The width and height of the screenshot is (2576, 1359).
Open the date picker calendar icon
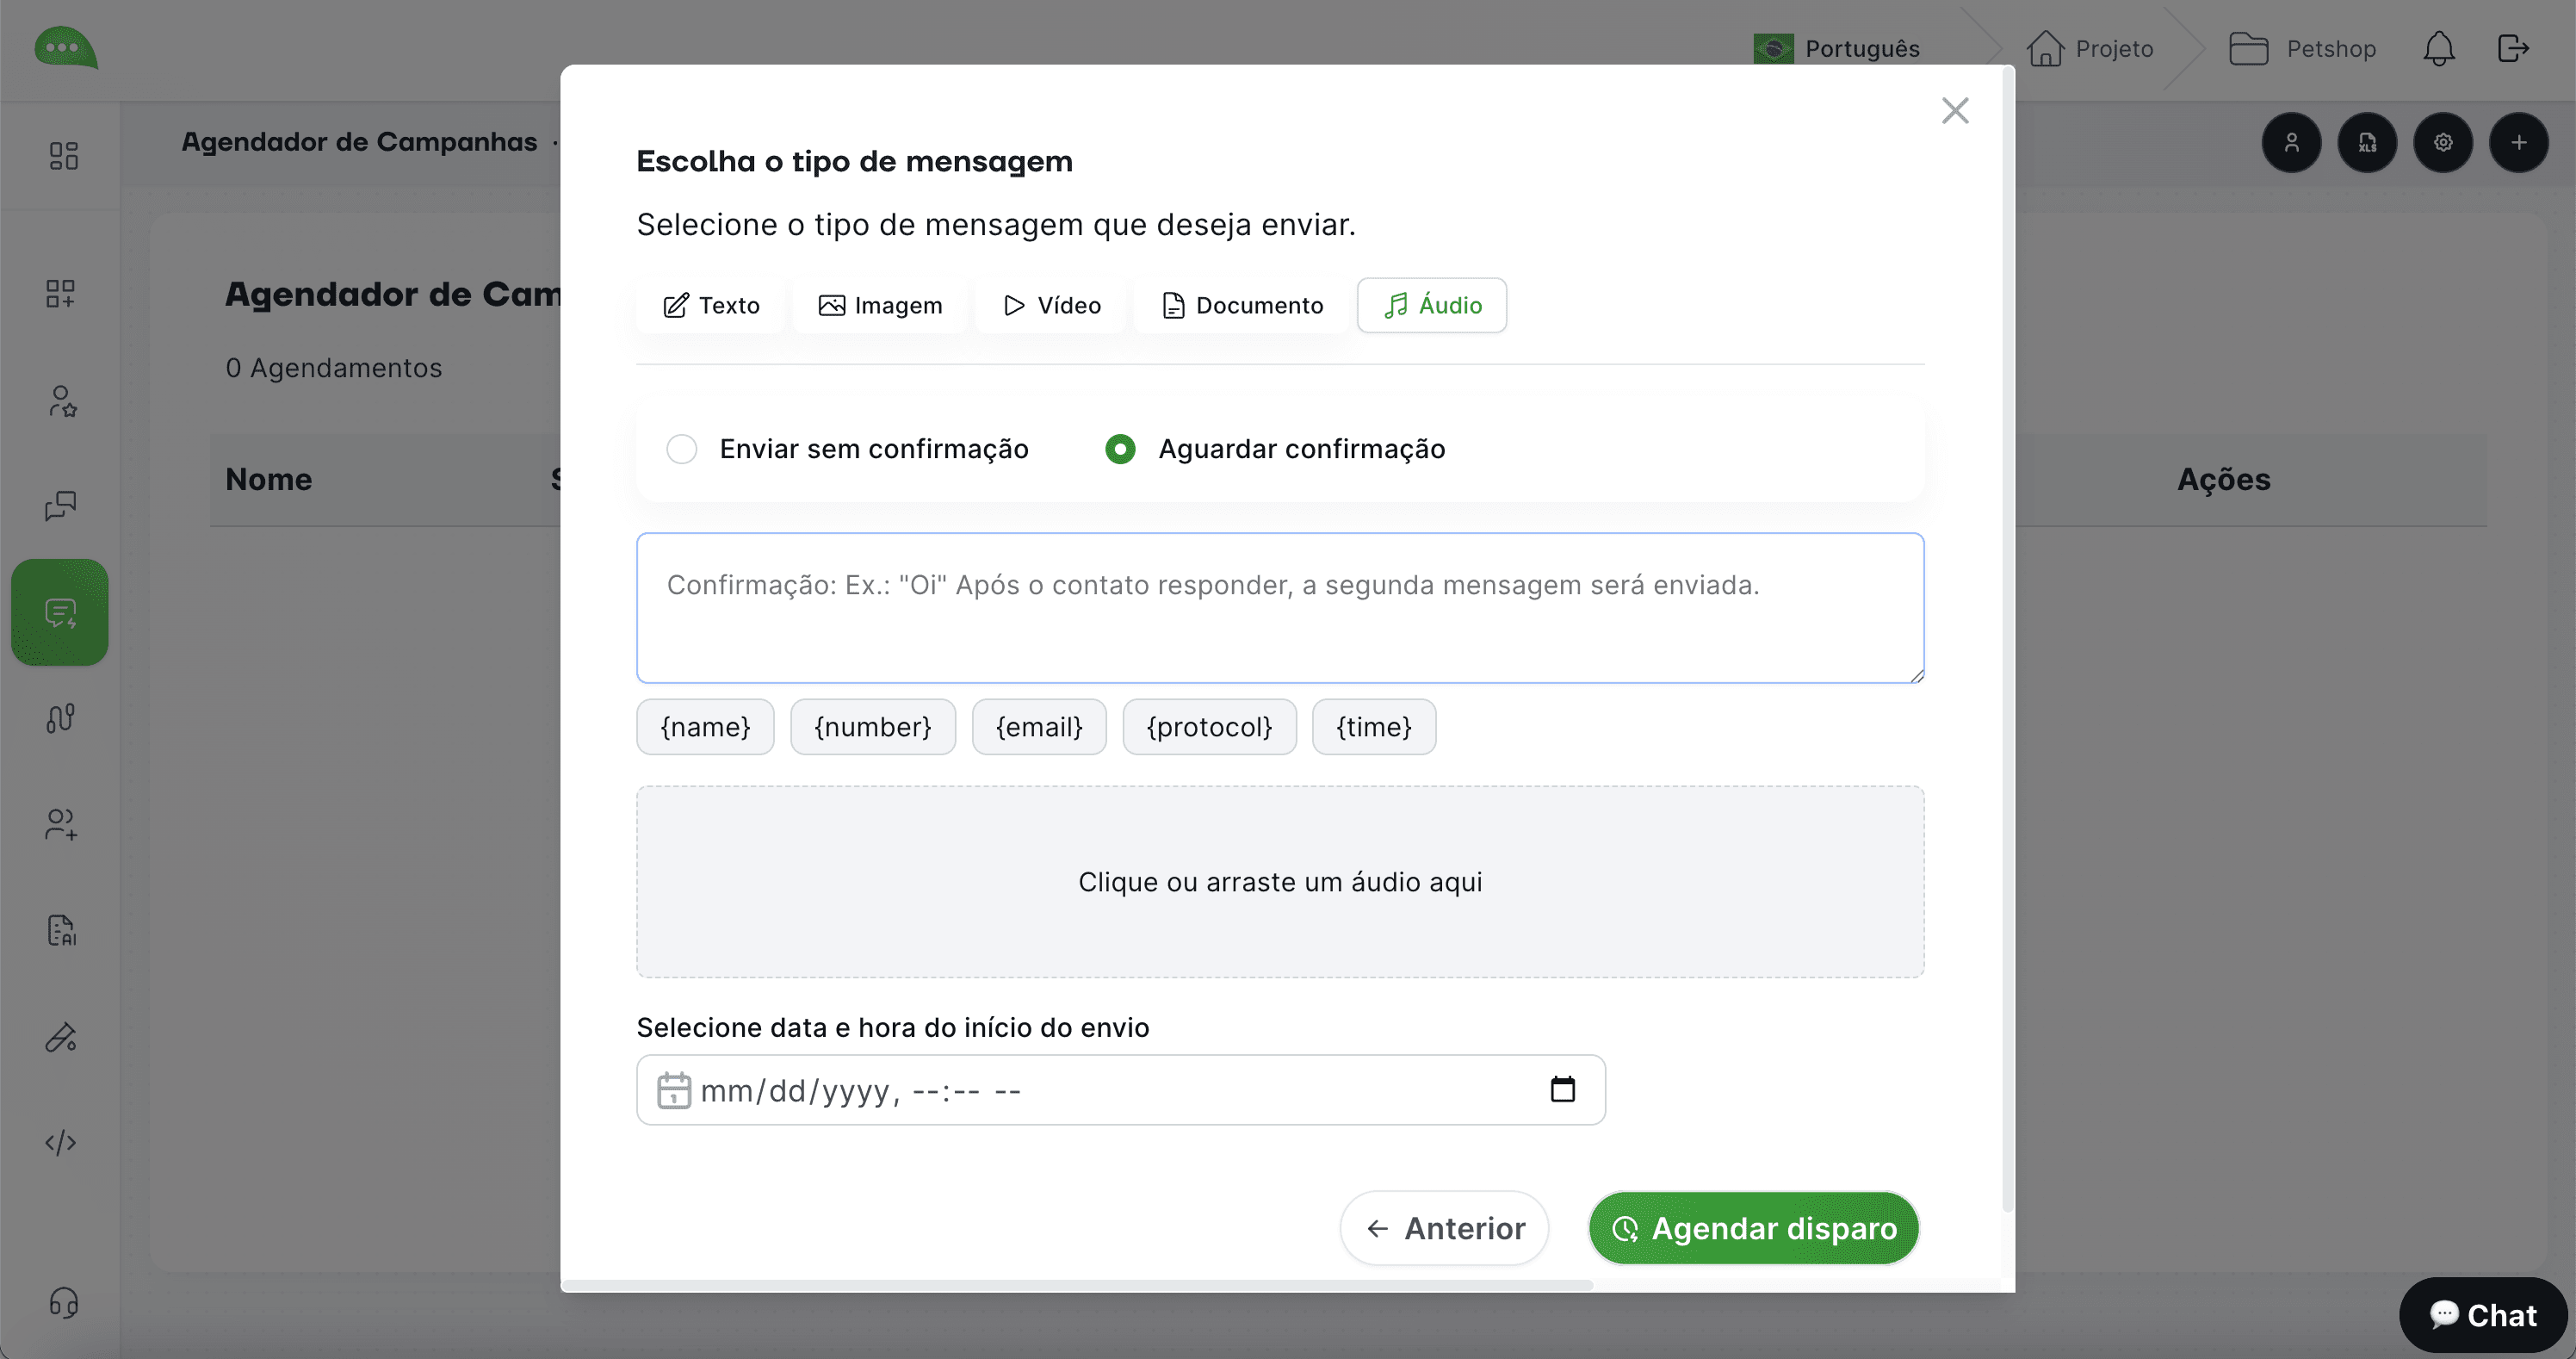1562,1089
